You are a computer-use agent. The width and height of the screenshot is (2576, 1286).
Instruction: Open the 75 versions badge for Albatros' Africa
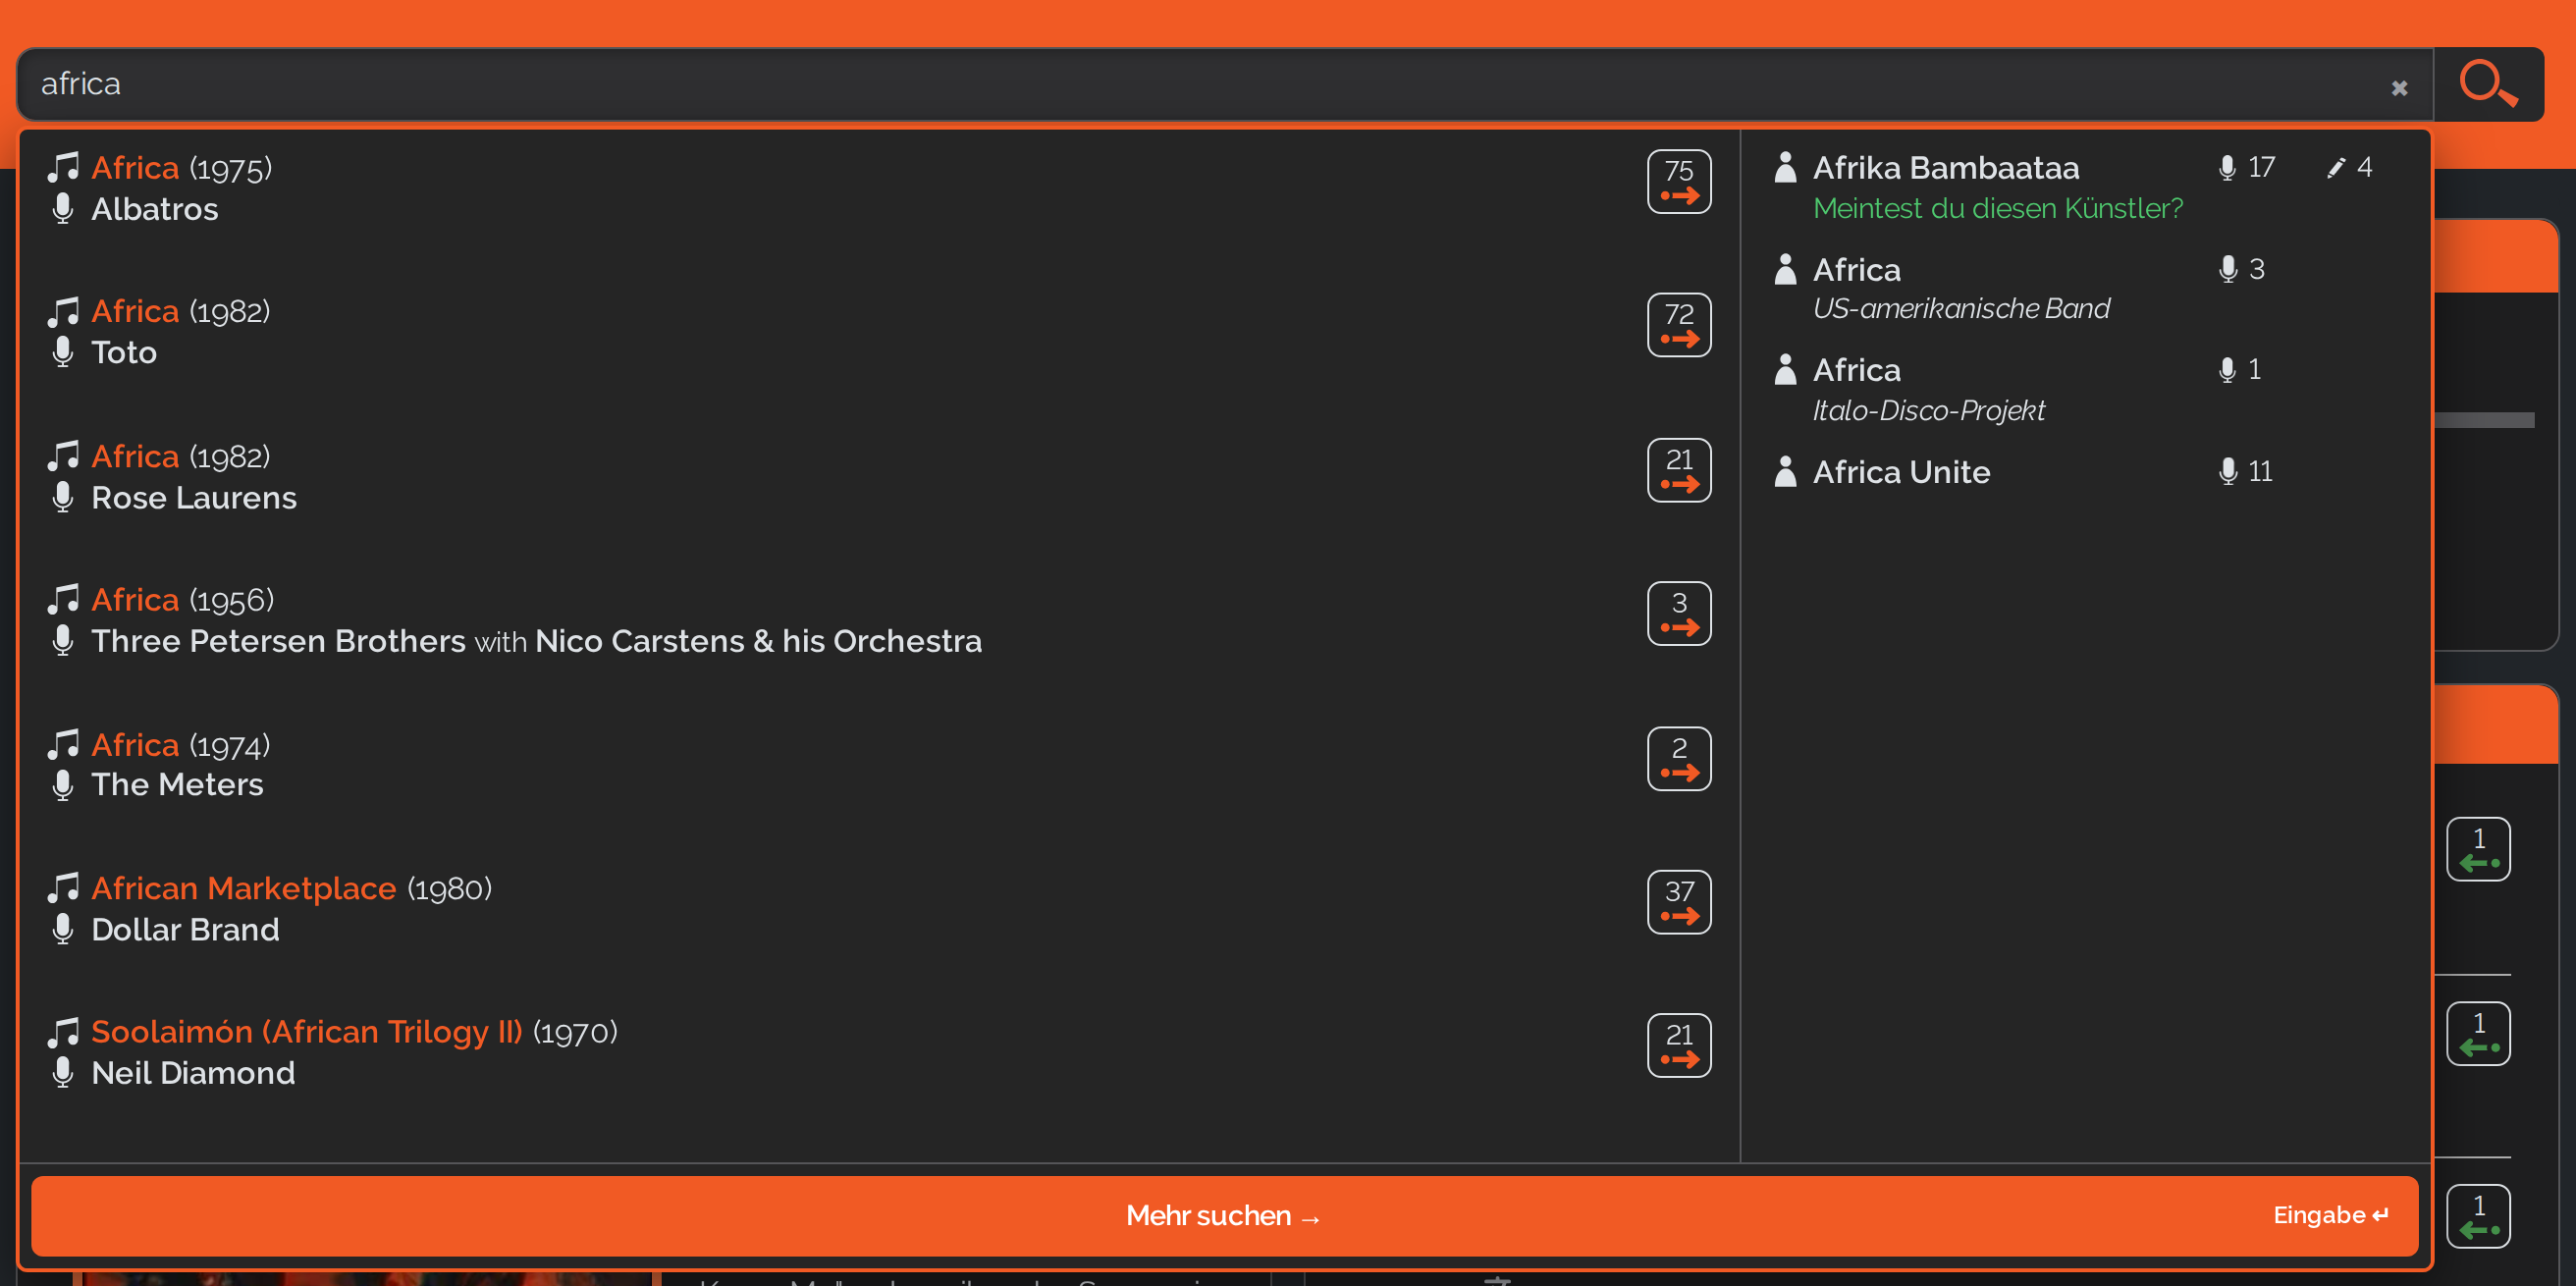(x=1679, y=181)
